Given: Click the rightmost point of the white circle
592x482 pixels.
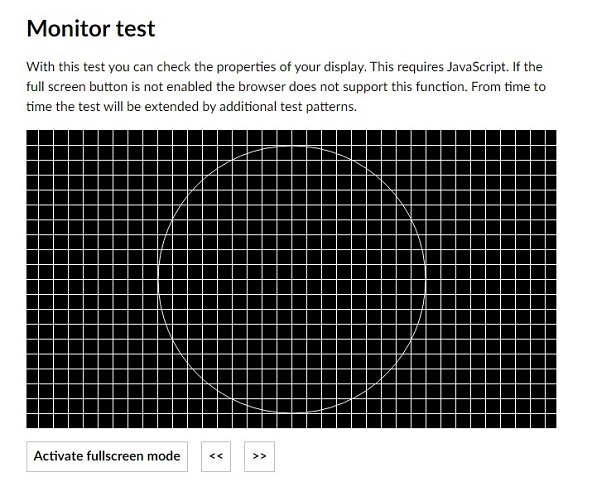Looking at the screenshot, I should (426, 279).
